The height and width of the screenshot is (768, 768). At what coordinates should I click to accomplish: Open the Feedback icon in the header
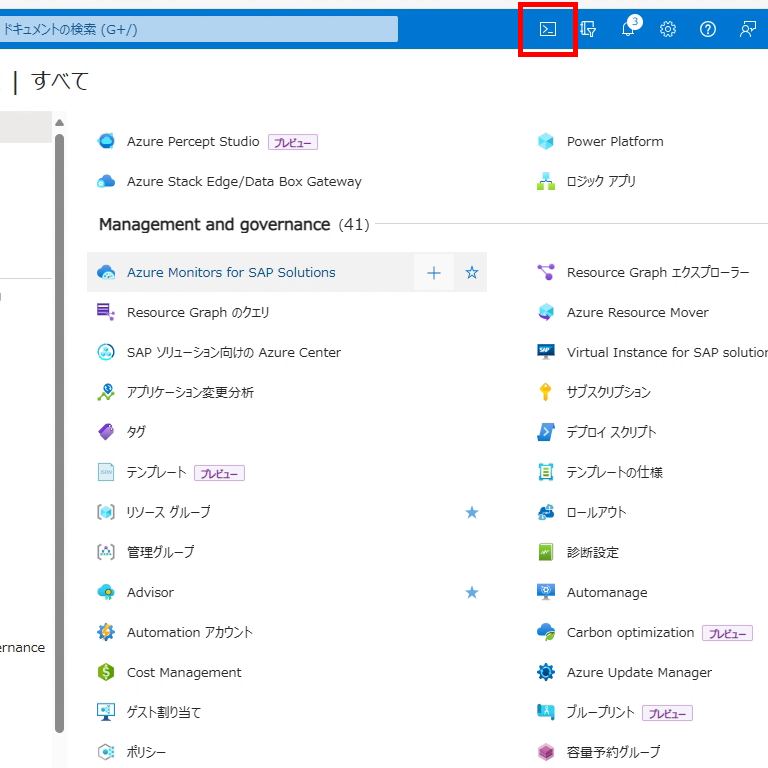click(x=747, y=29)
